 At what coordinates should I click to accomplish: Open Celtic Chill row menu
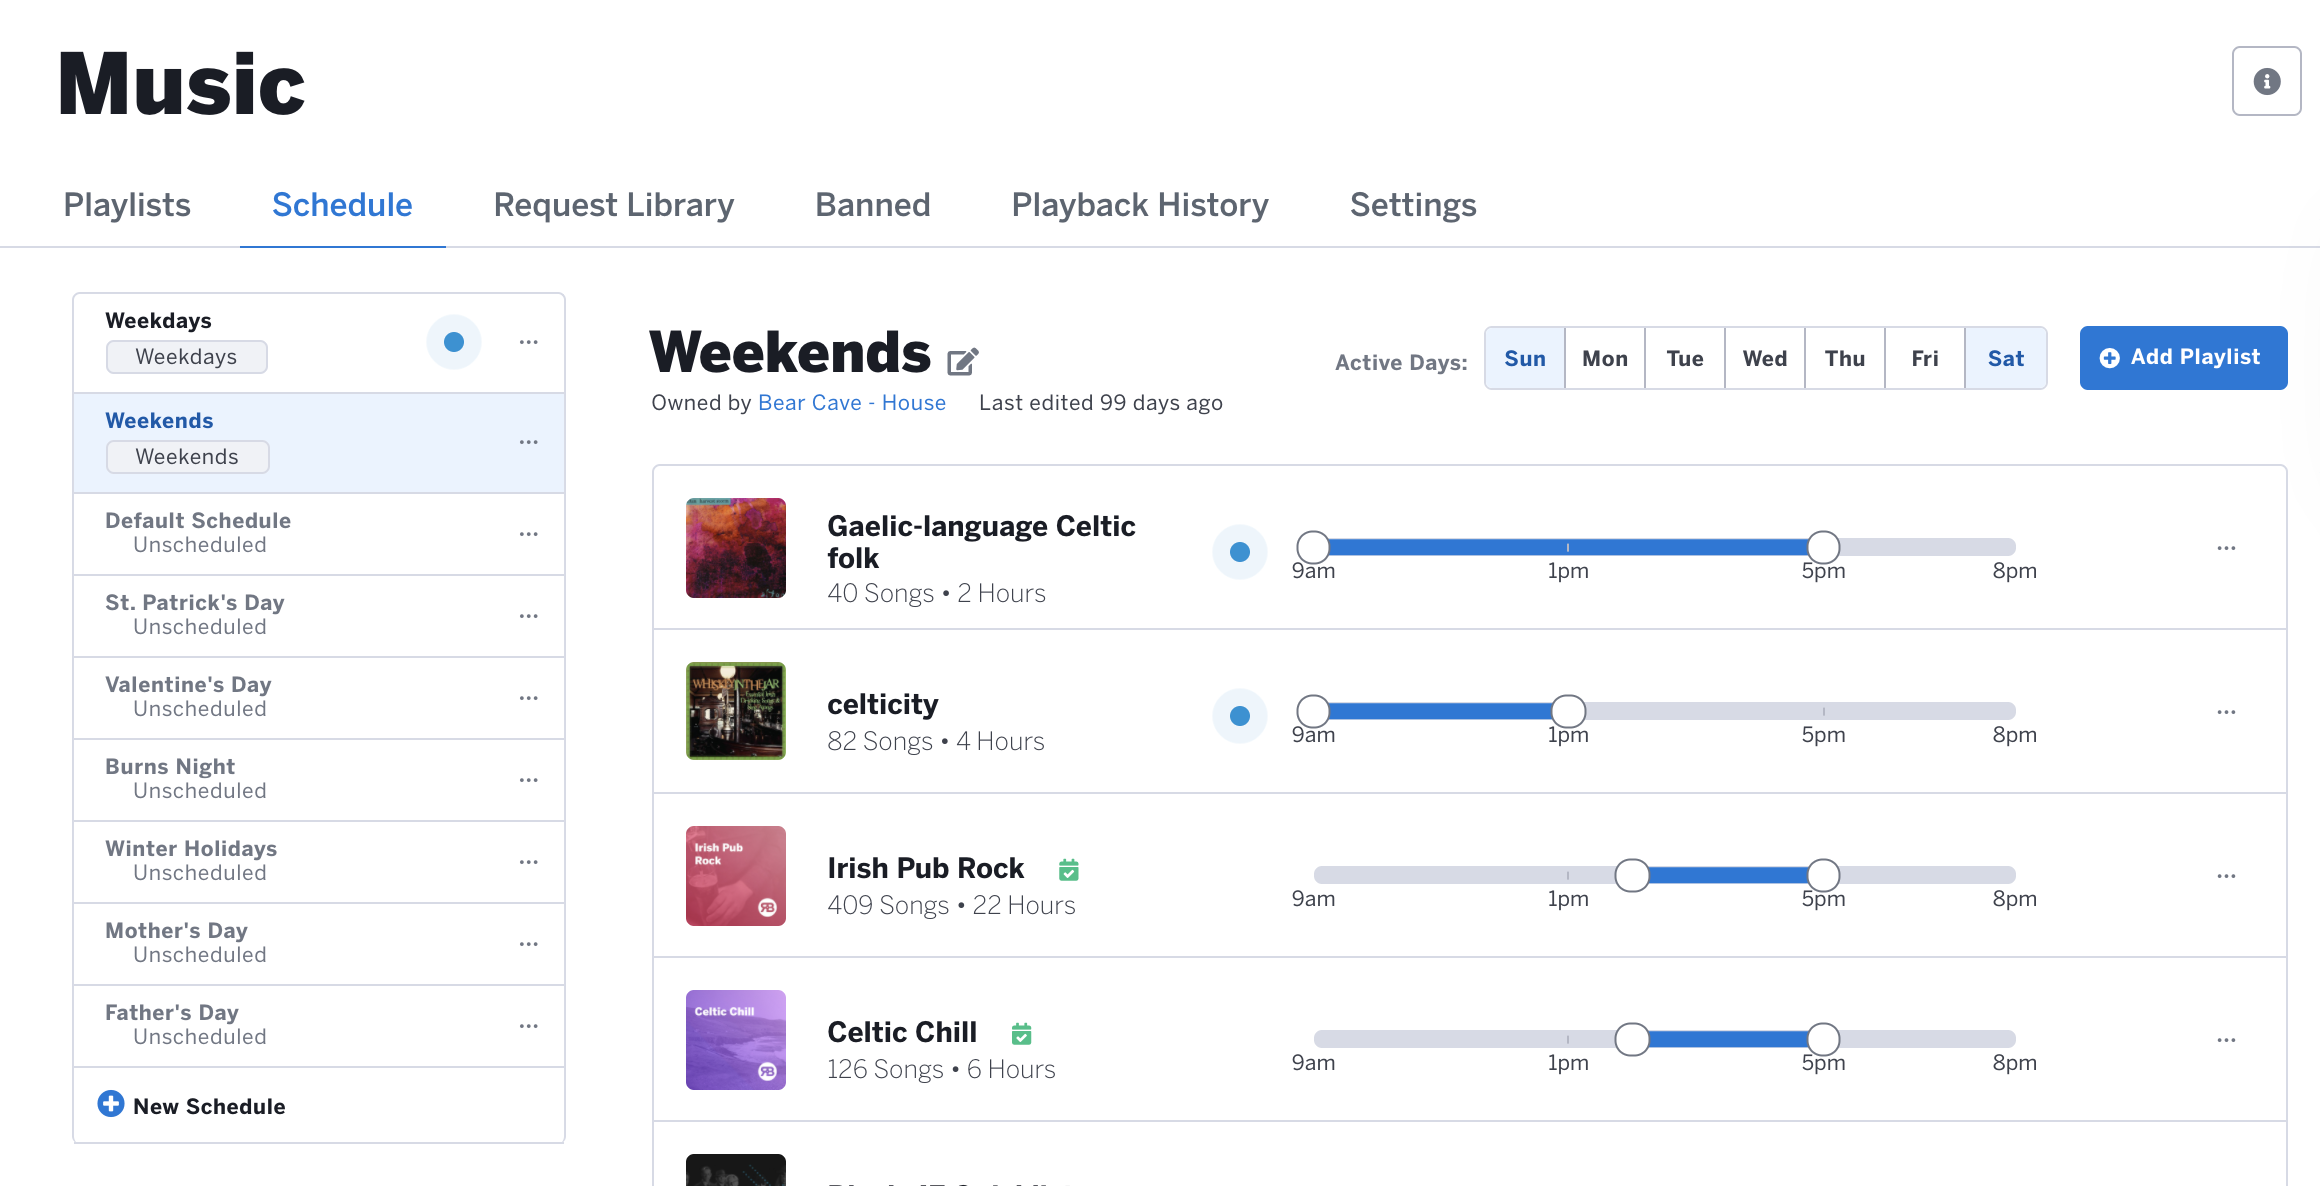2226,1040
